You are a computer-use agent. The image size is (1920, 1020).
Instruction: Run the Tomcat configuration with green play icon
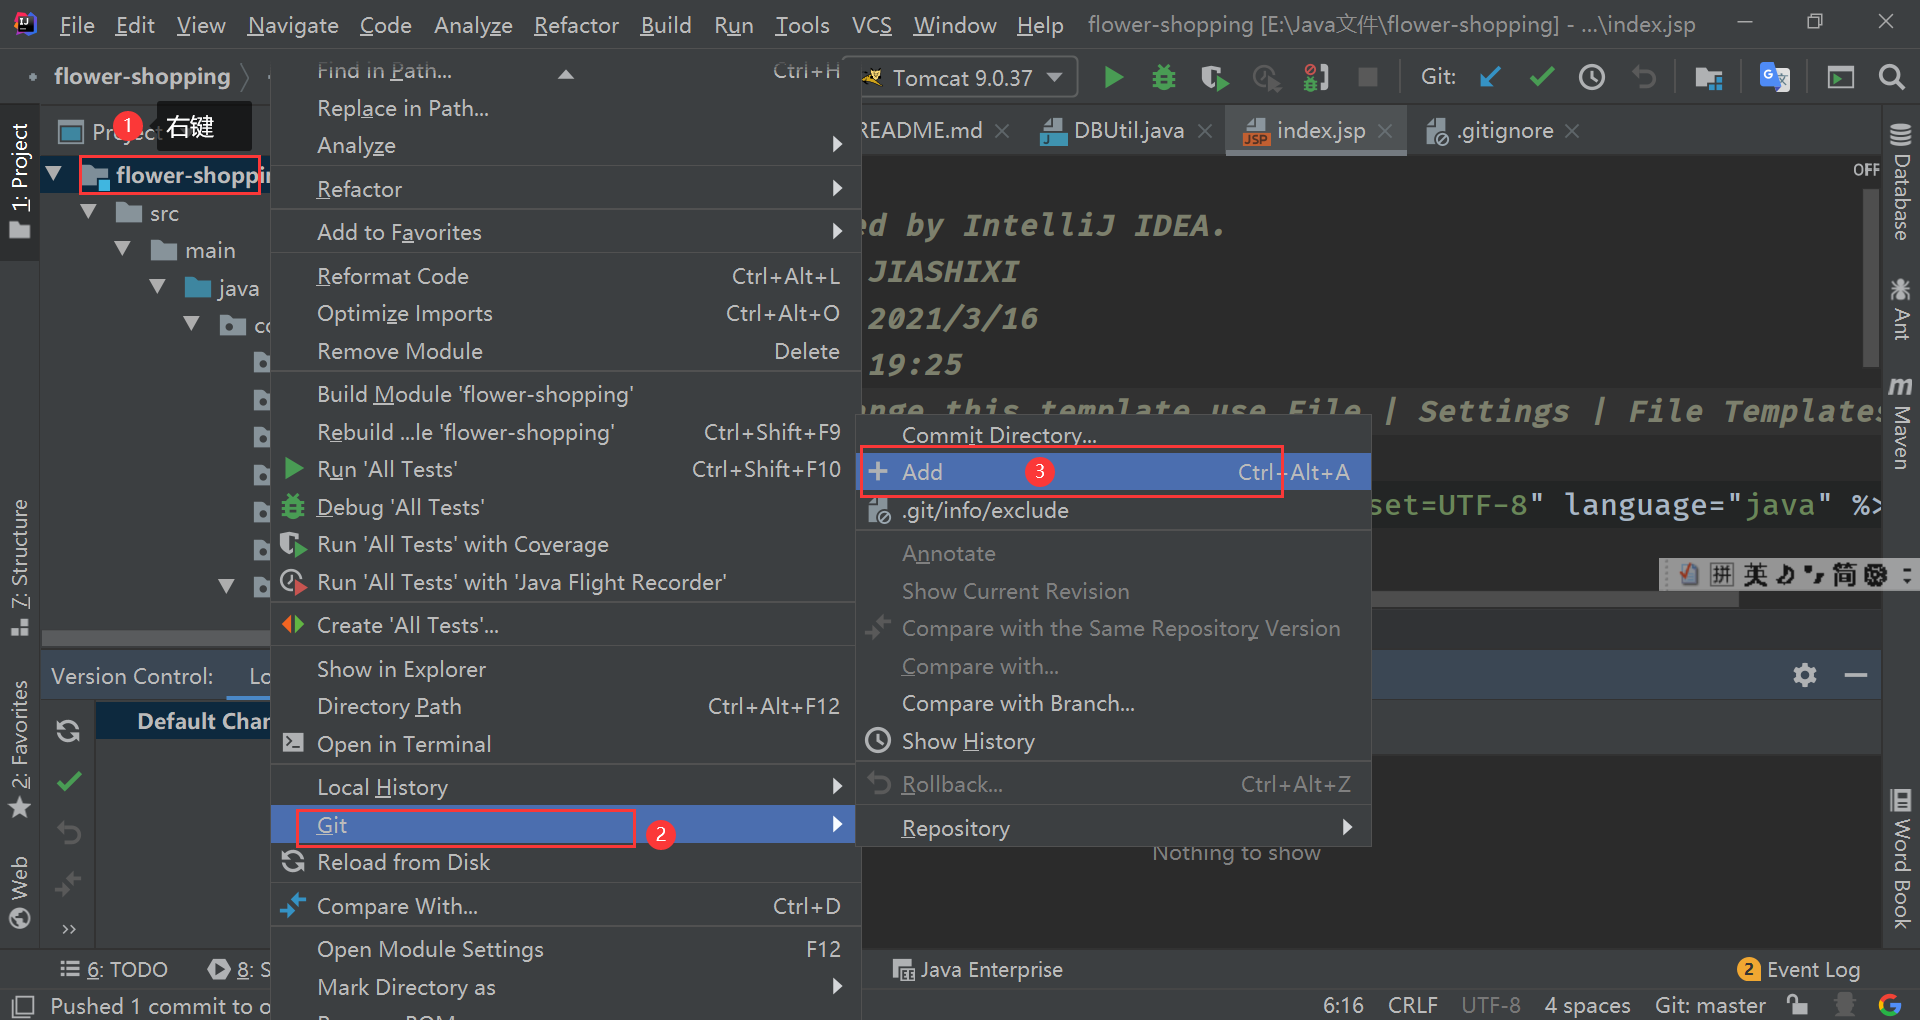pos(1112,77)
